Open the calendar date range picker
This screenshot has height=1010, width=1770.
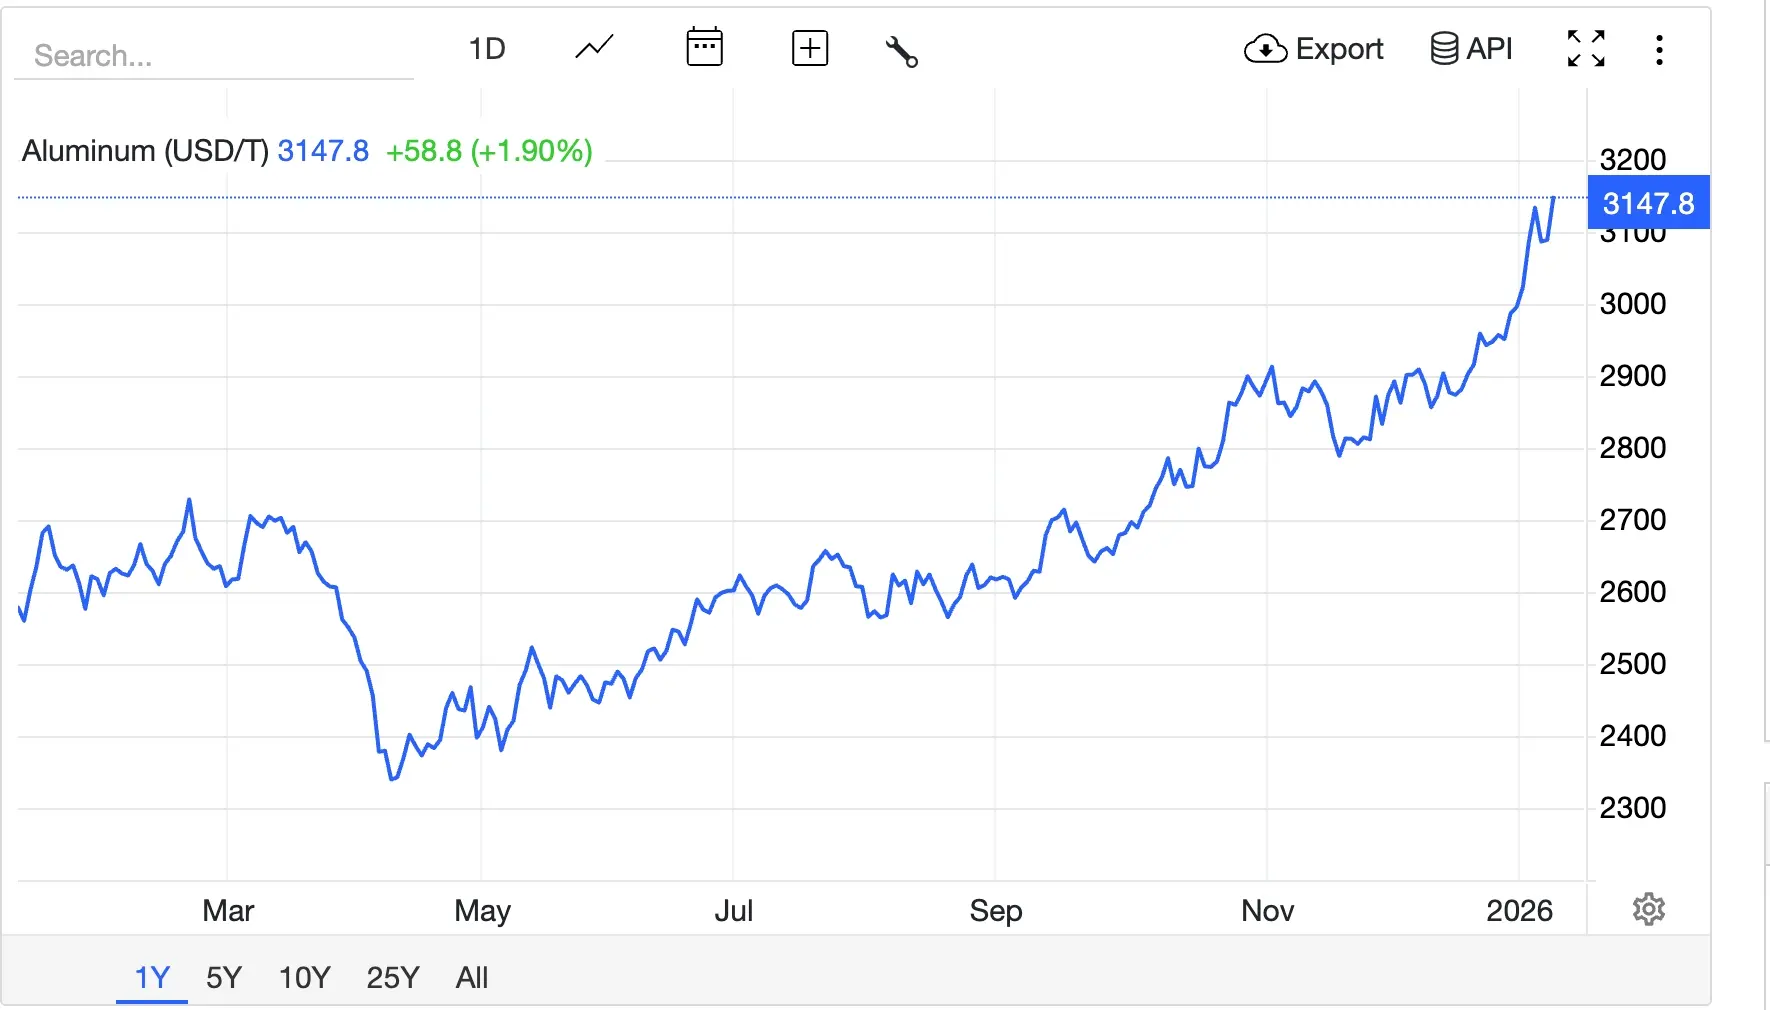pyautogui.click(x=705, y=47)
